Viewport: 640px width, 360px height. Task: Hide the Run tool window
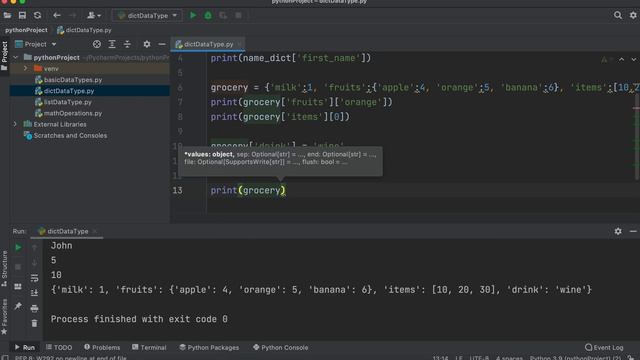point(633,231)
